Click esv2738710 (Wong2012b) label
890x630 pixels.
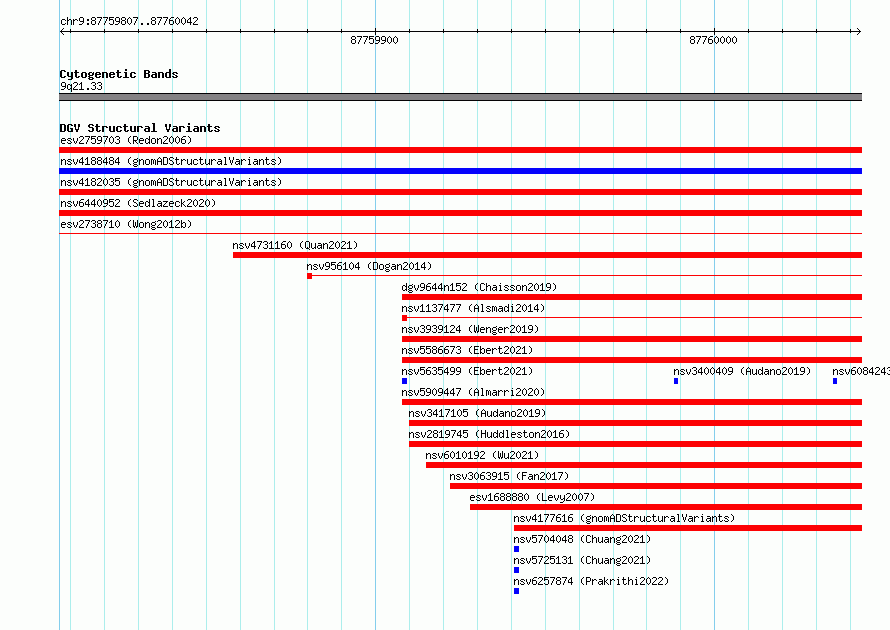tap(126, 224)
